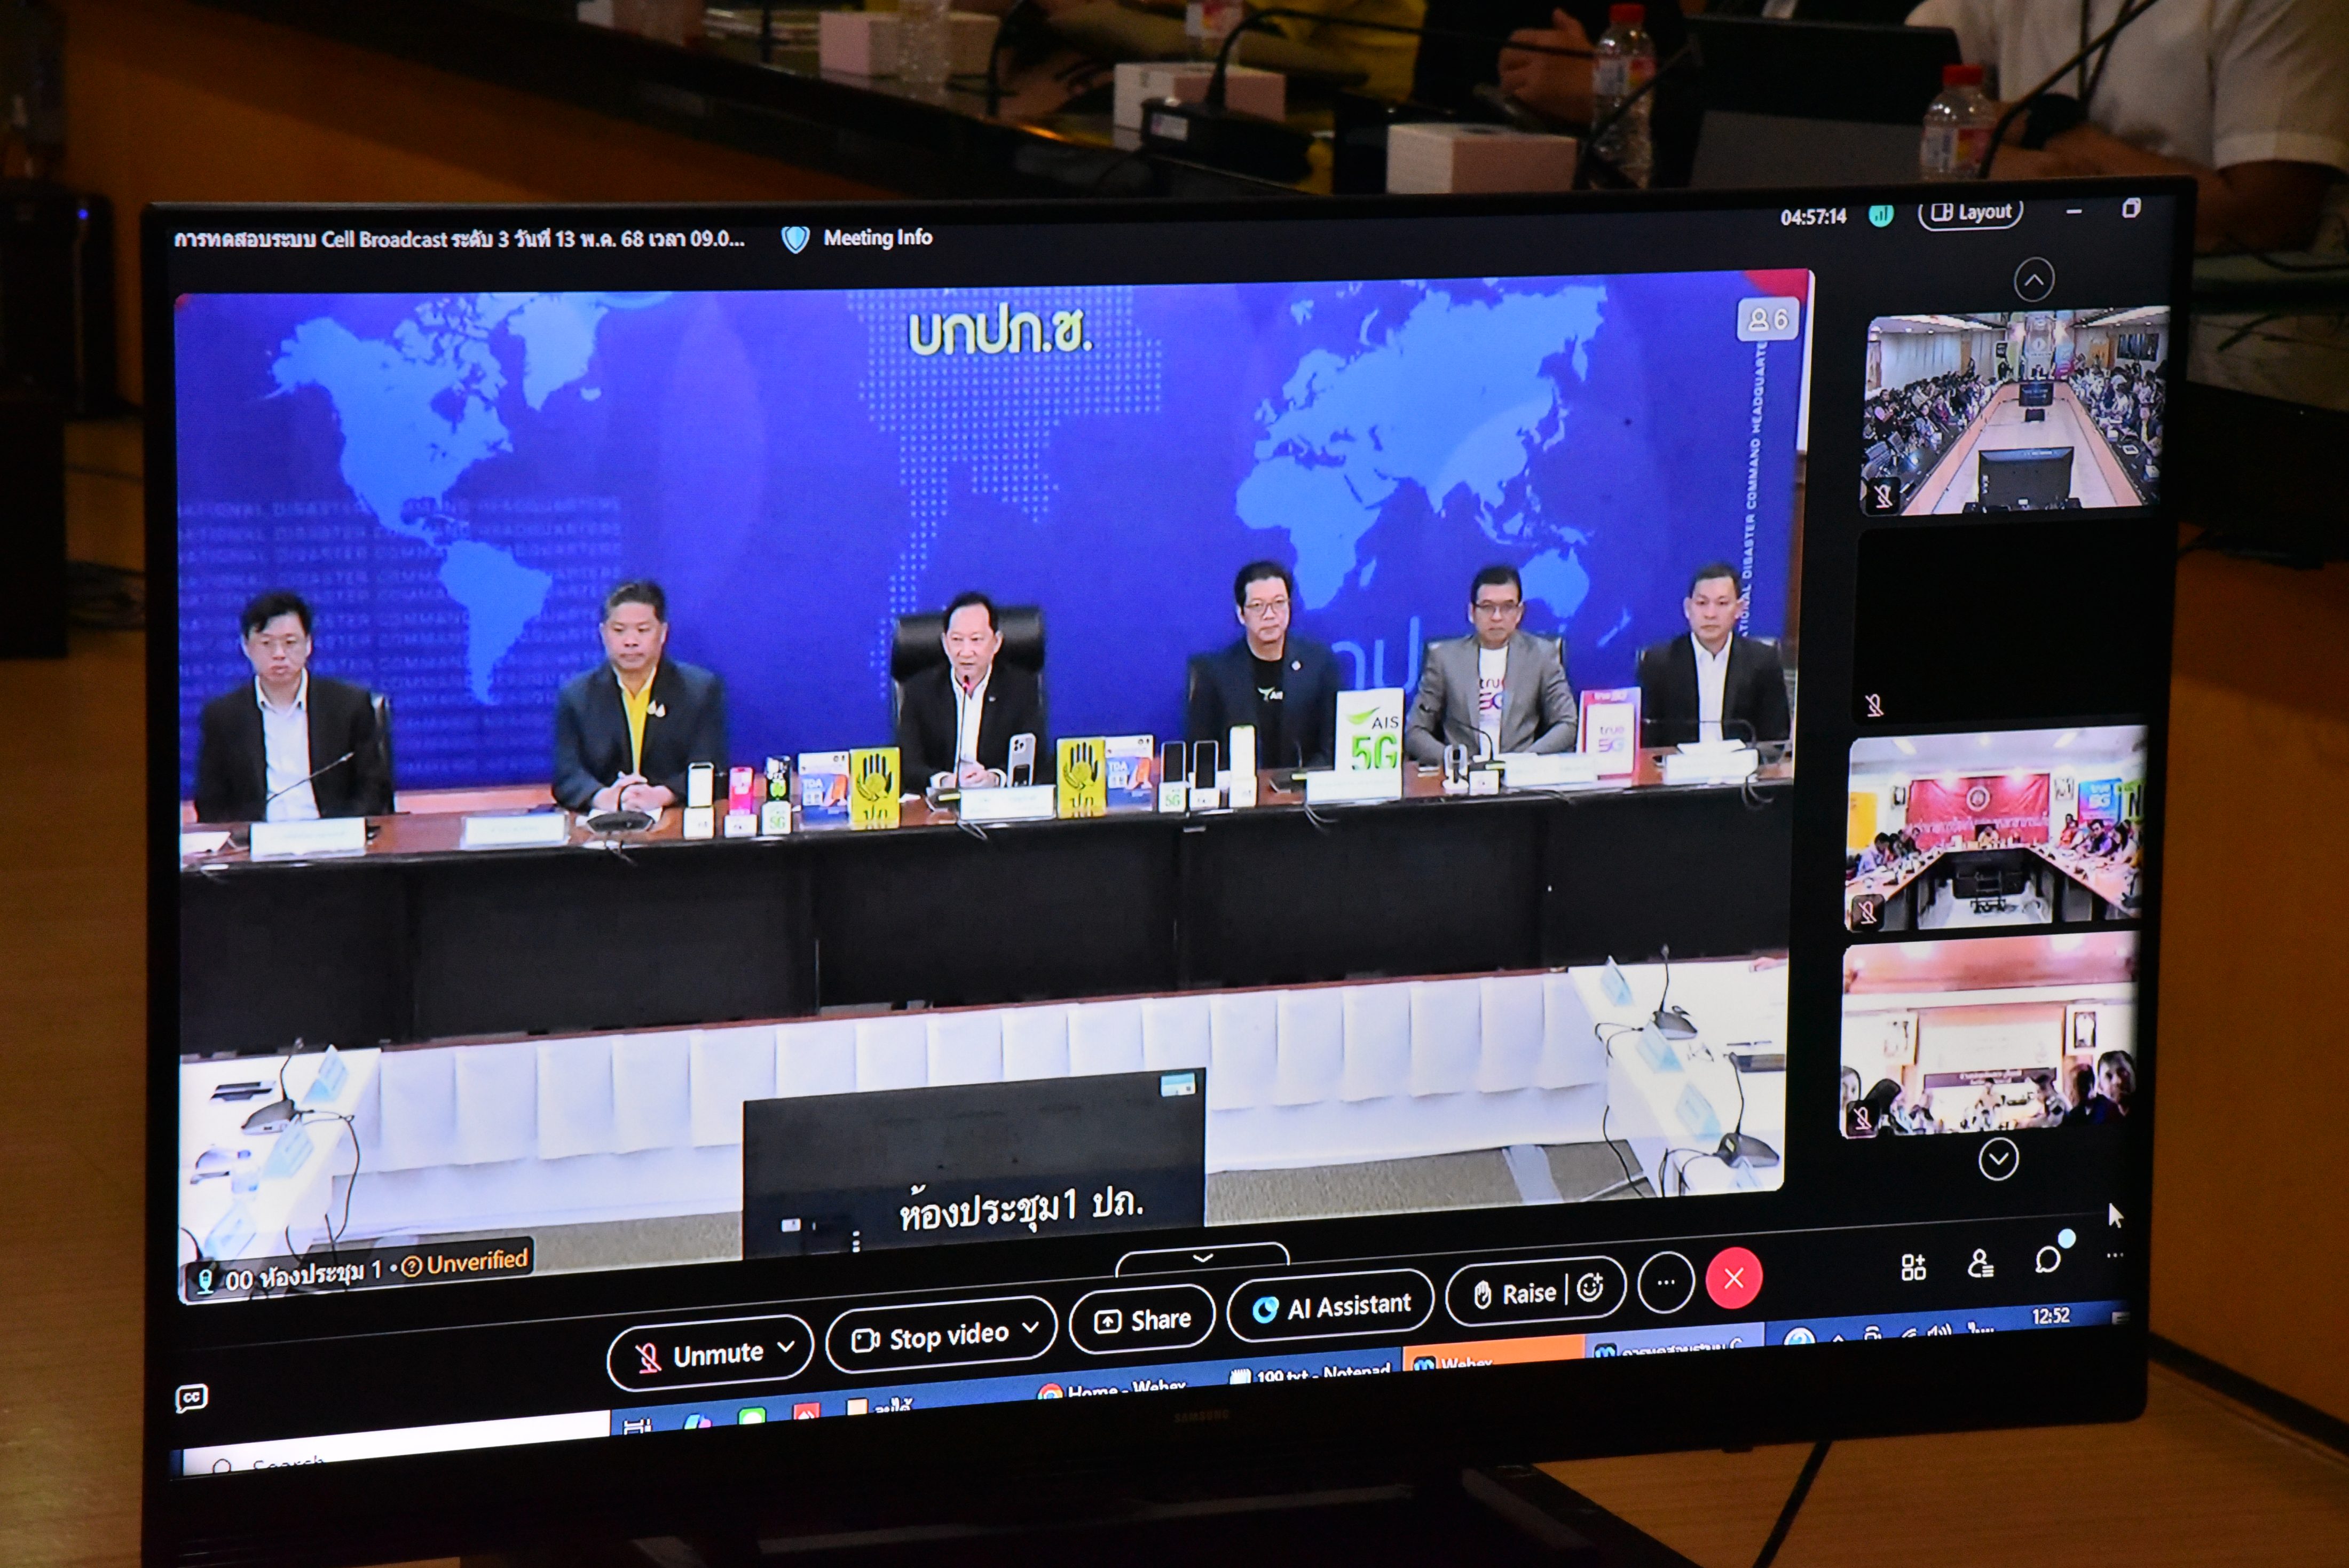The image size is (2349, 1568).
Task: Minimize the Webex meeting window
Action: tap(2073, 212)
